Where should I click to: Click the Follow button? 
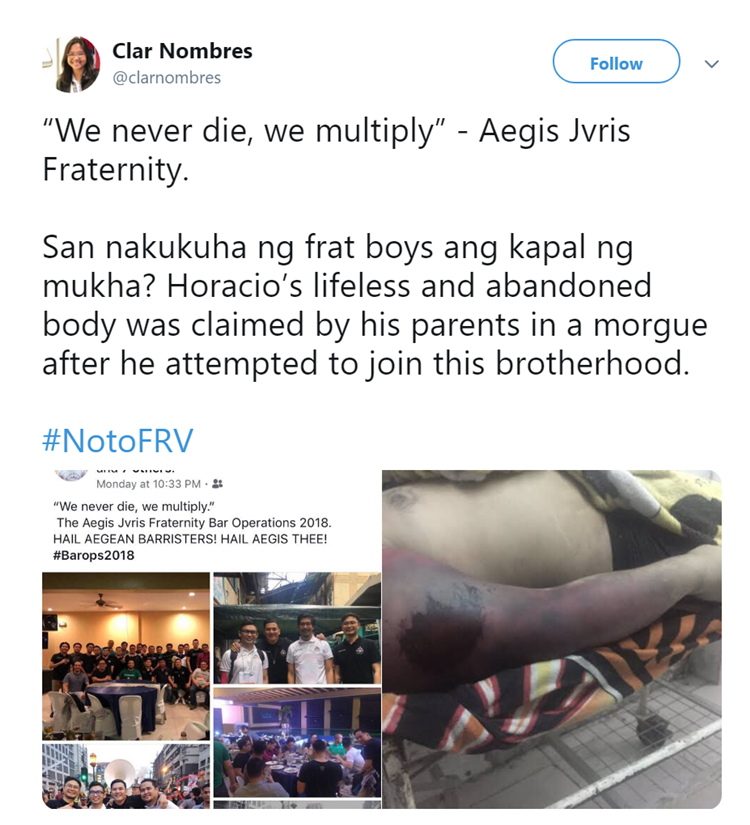click(x=616, y=62)
